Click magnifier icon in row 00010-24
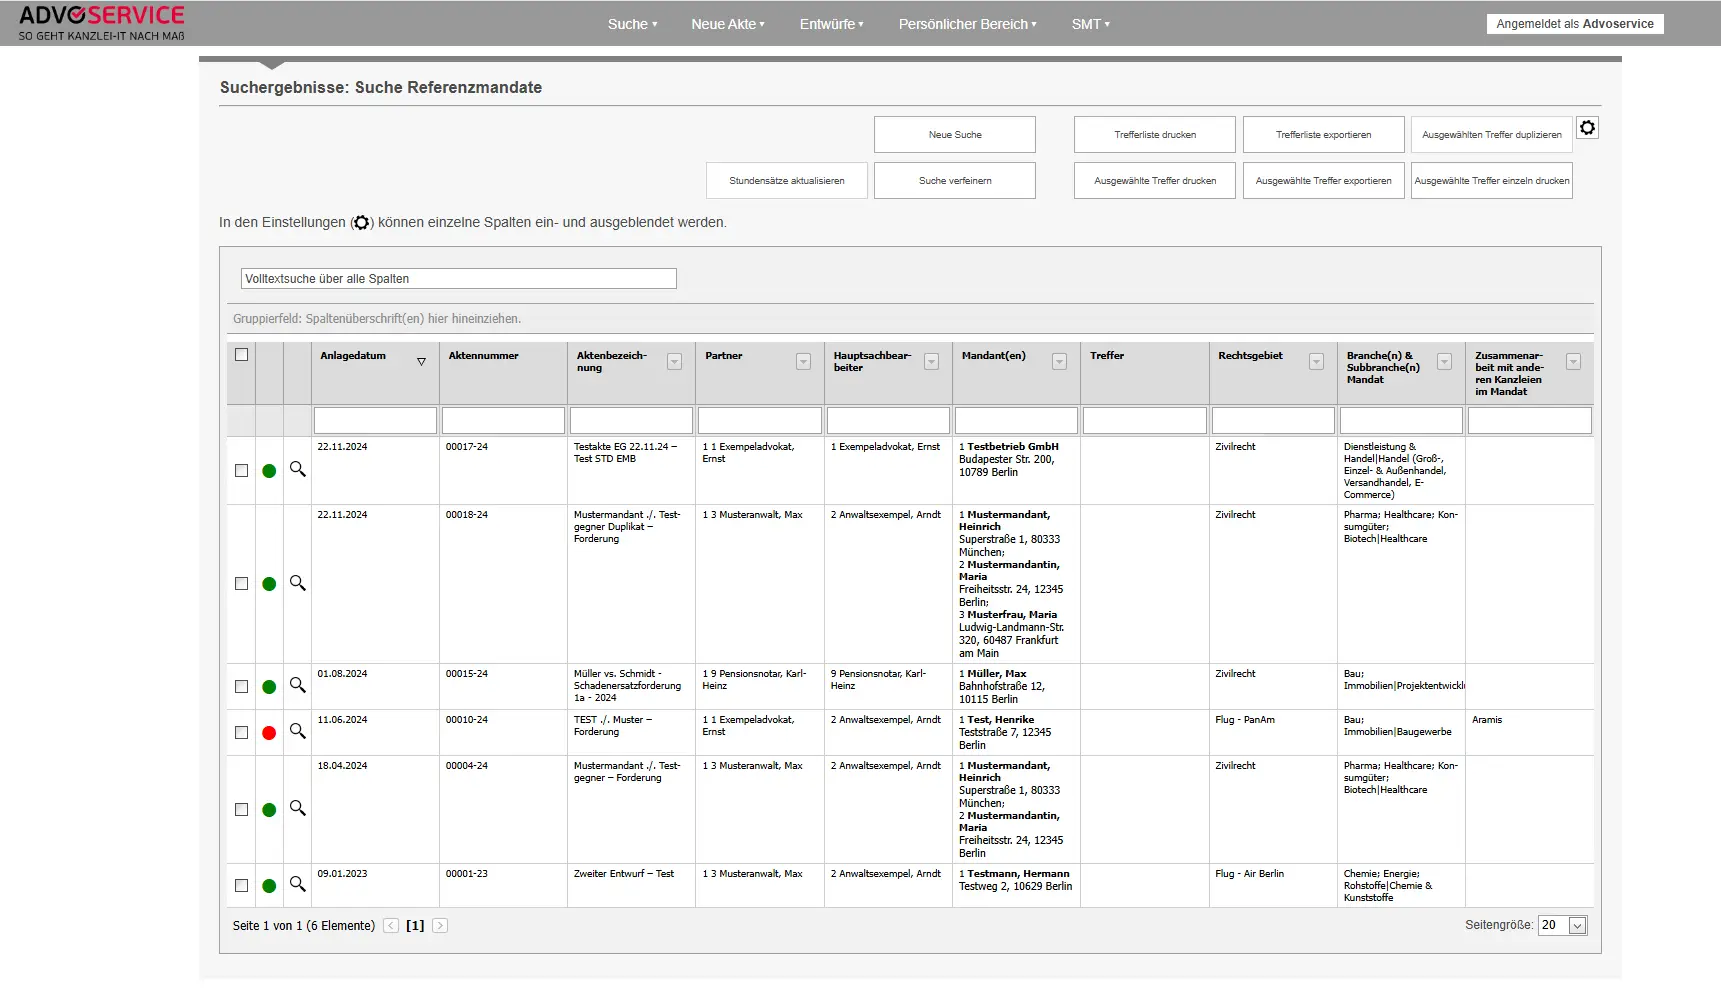1721x997 pixels. [x=297, y=731]
